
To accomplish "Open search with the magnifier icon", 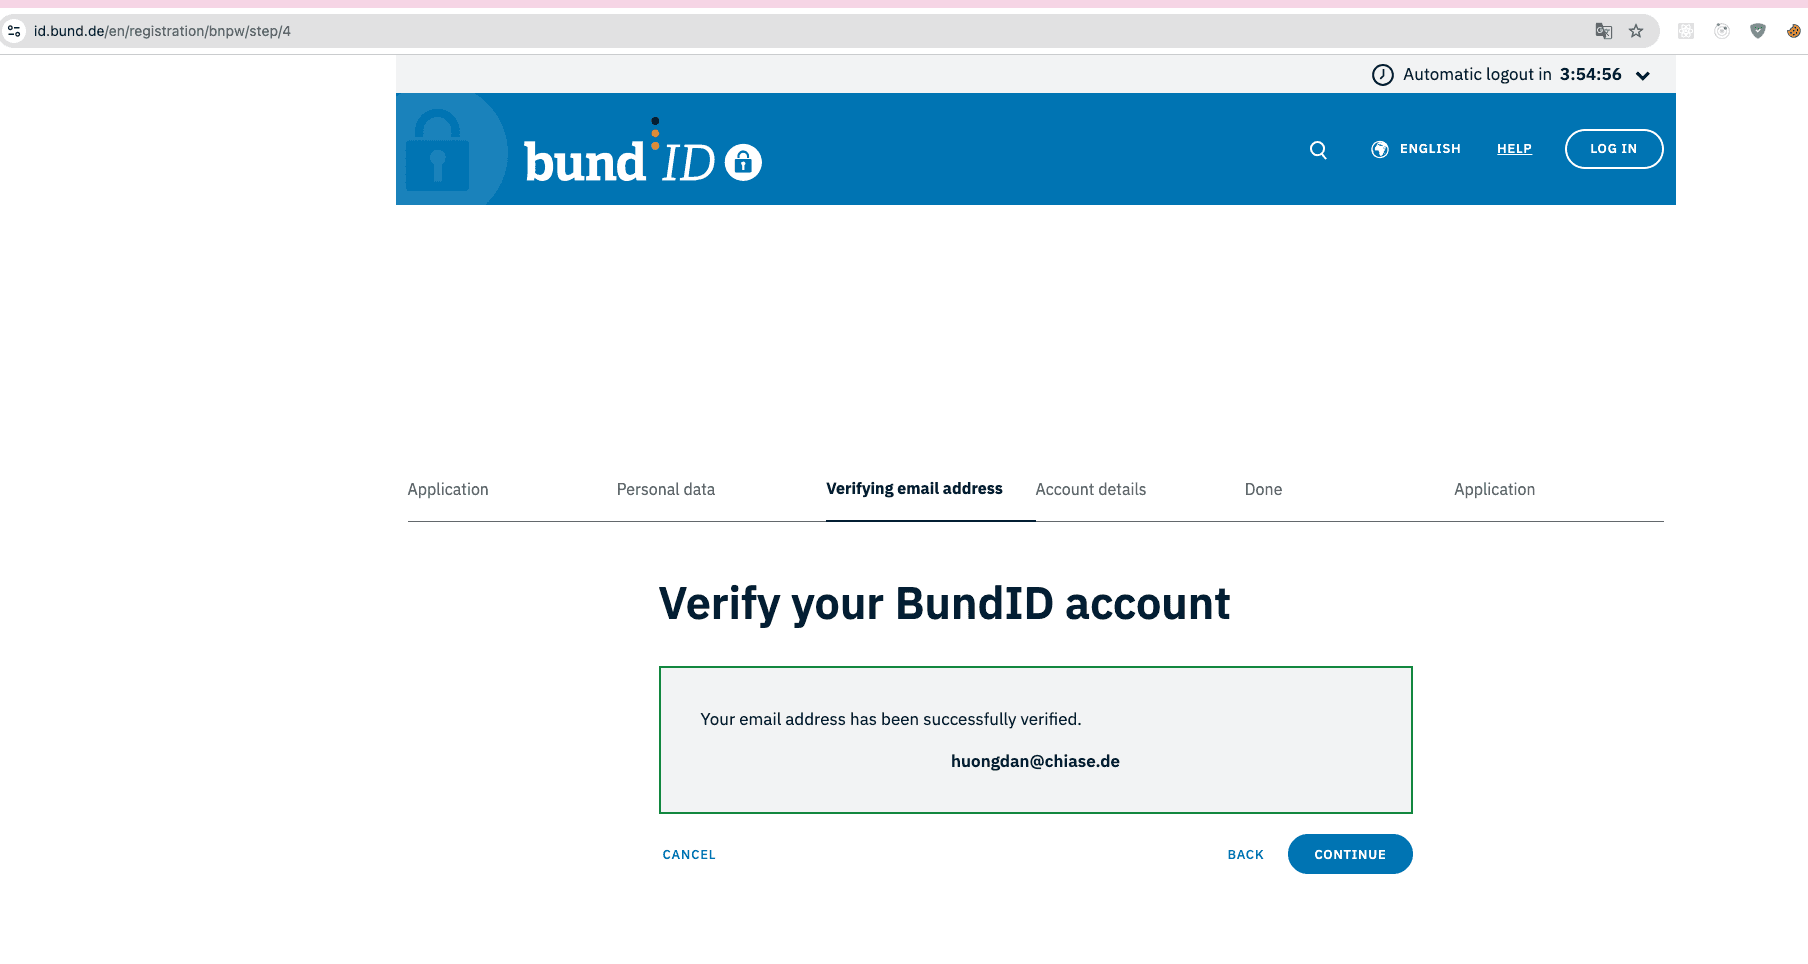I will tap(1318, 150).
